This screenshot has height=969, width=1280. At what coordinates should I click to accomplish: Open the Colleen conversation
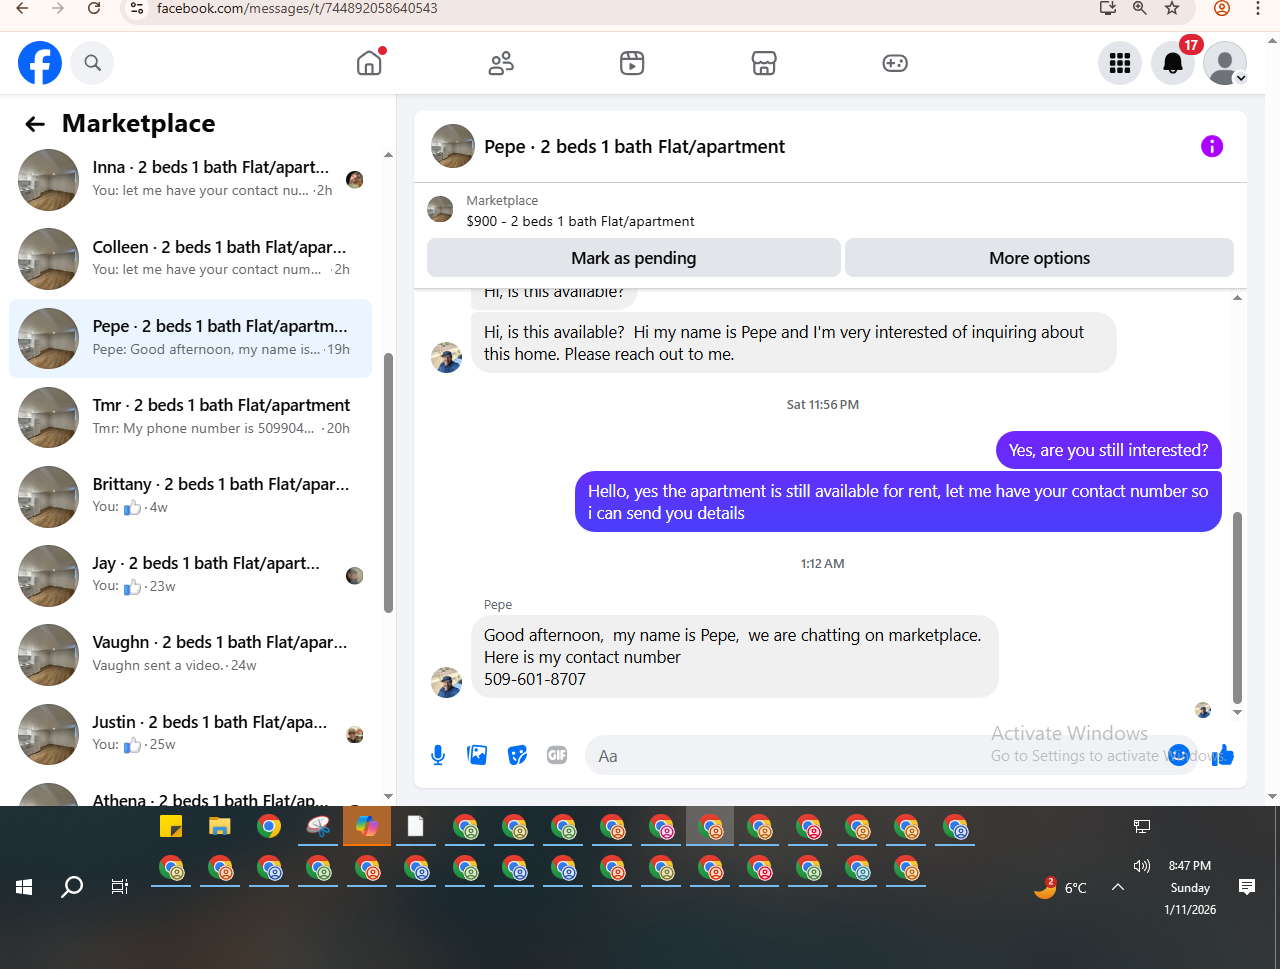[x=190, y=258]
